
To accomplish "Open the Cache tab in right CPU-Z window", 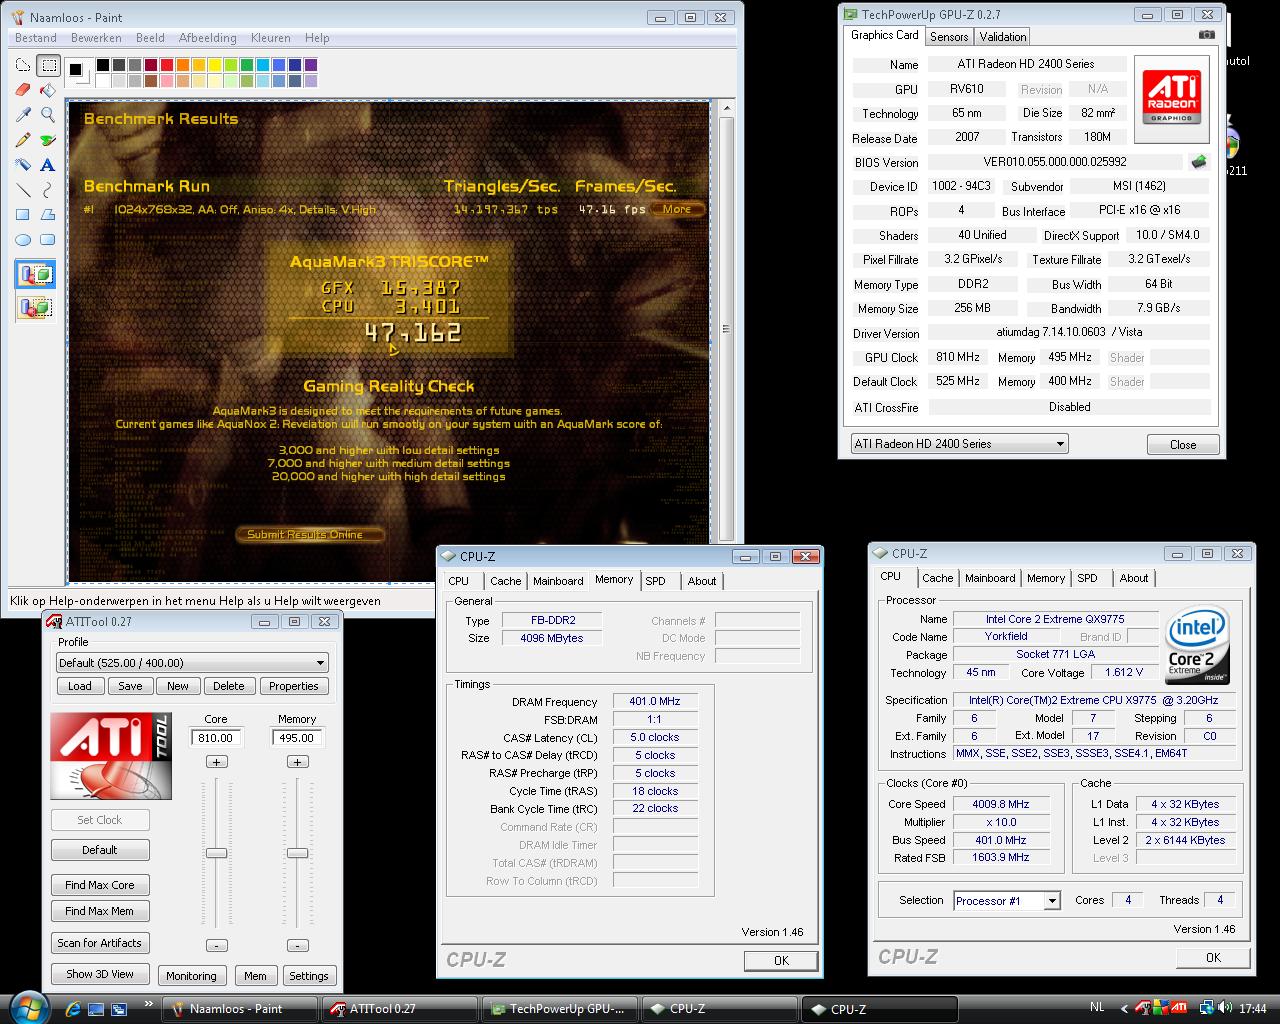I will [x=937, y=578].
